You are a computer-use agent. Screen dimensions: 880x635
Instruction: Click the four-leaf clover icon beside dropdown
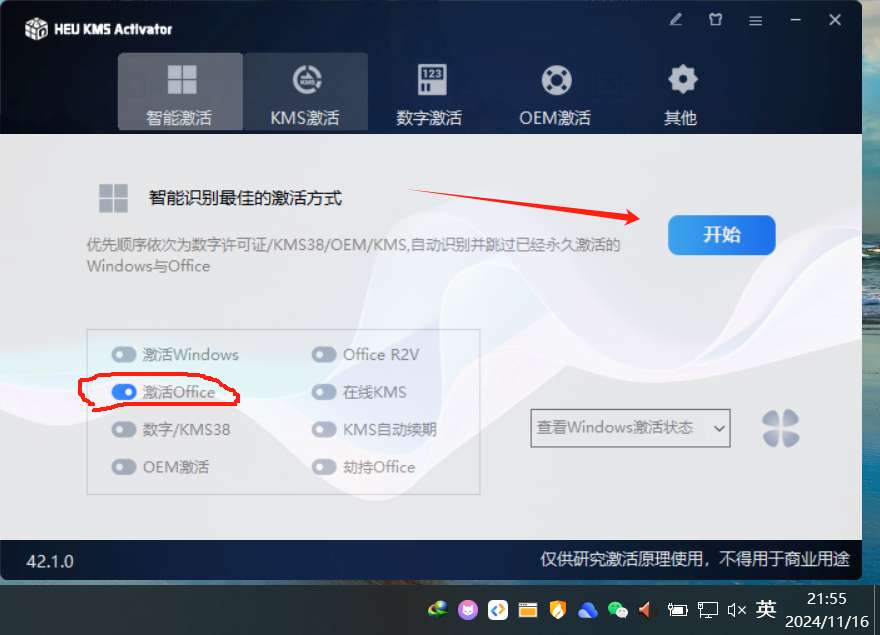click(781, 428)
